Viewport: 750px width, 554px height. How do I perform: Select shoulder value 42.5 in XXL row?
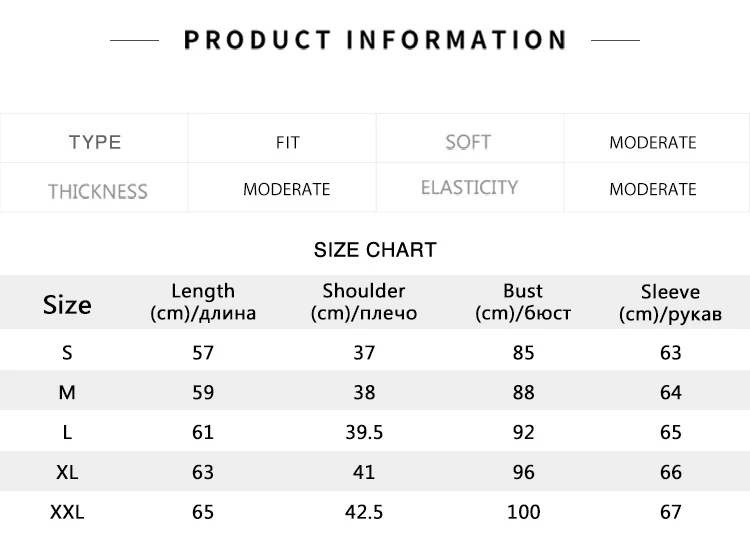364,512
